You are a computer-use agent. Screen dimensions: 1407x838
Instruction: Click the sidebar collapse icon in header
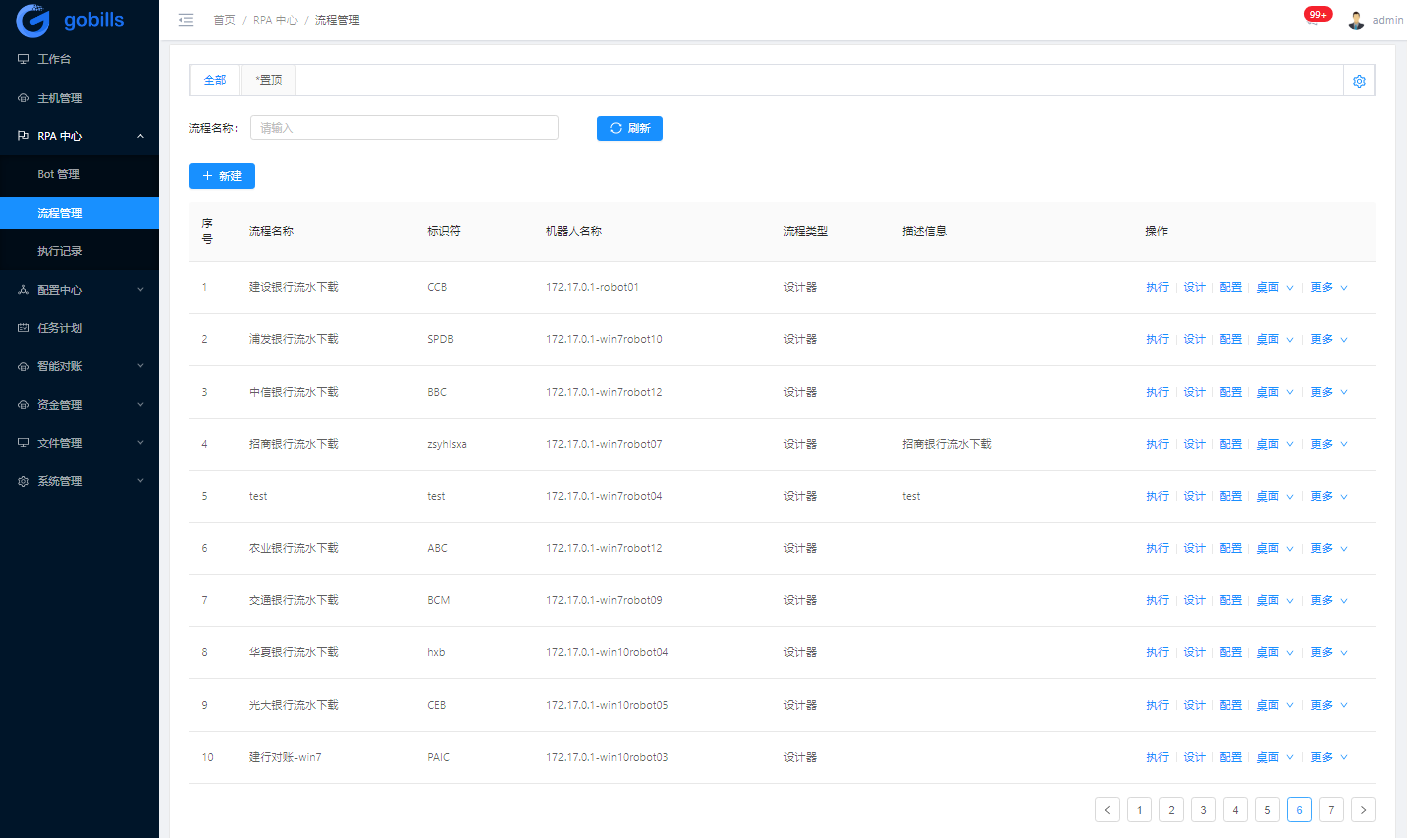tap(185, 20)
